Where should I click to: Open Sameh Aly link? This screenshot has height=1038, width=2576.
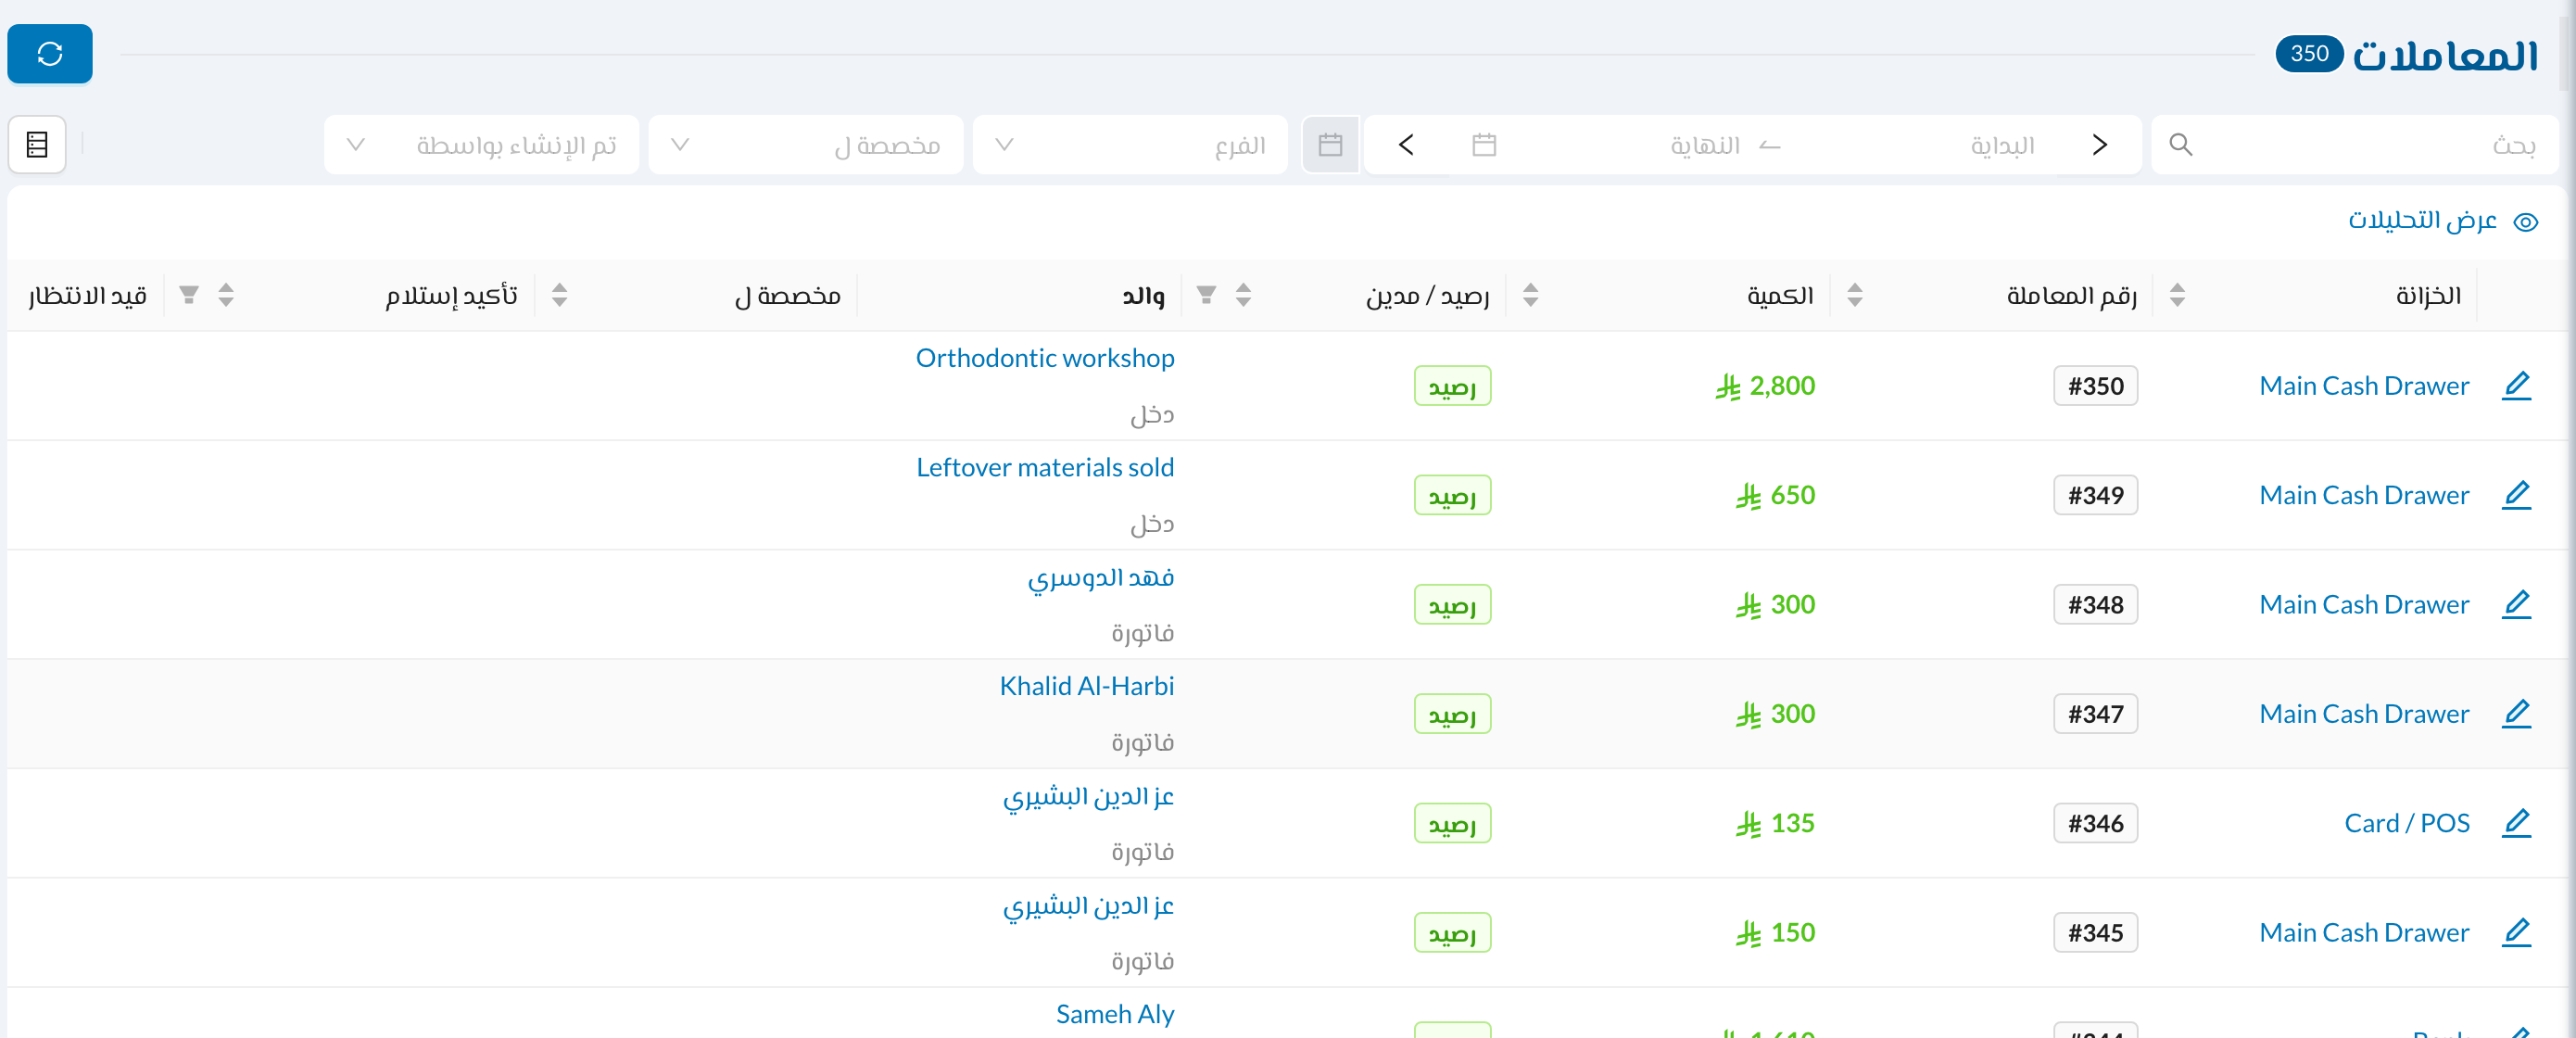(x=1115, y=1014)
